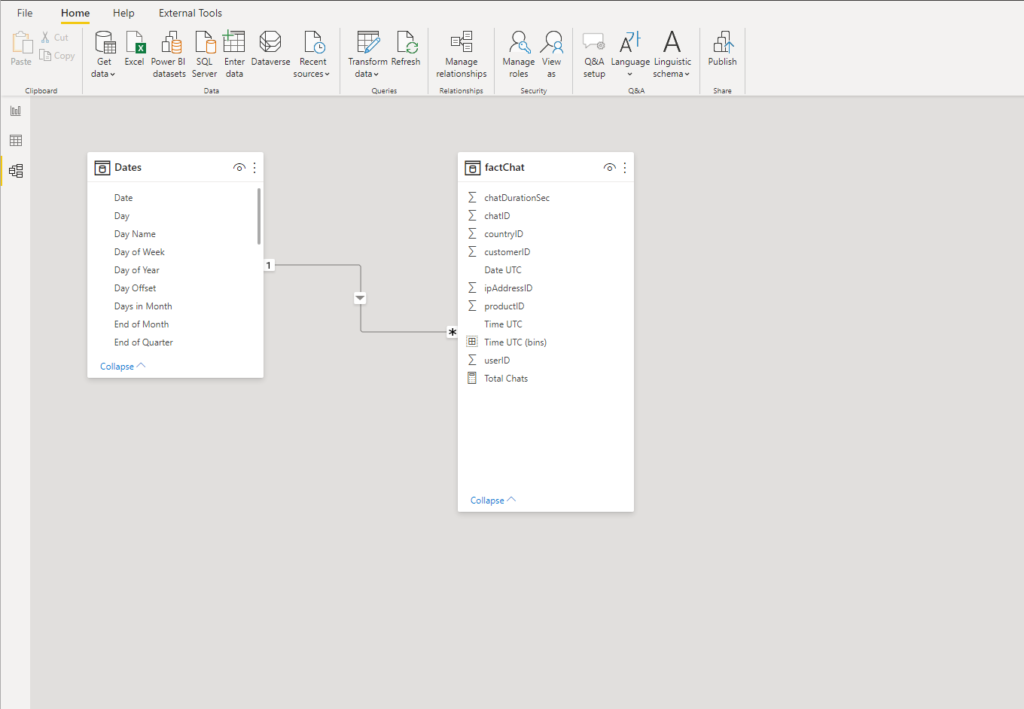Image resolution: width=1024 pixels, height=709 pixels.
Task: Open more options for Dates table
Action: coord(255,168)
